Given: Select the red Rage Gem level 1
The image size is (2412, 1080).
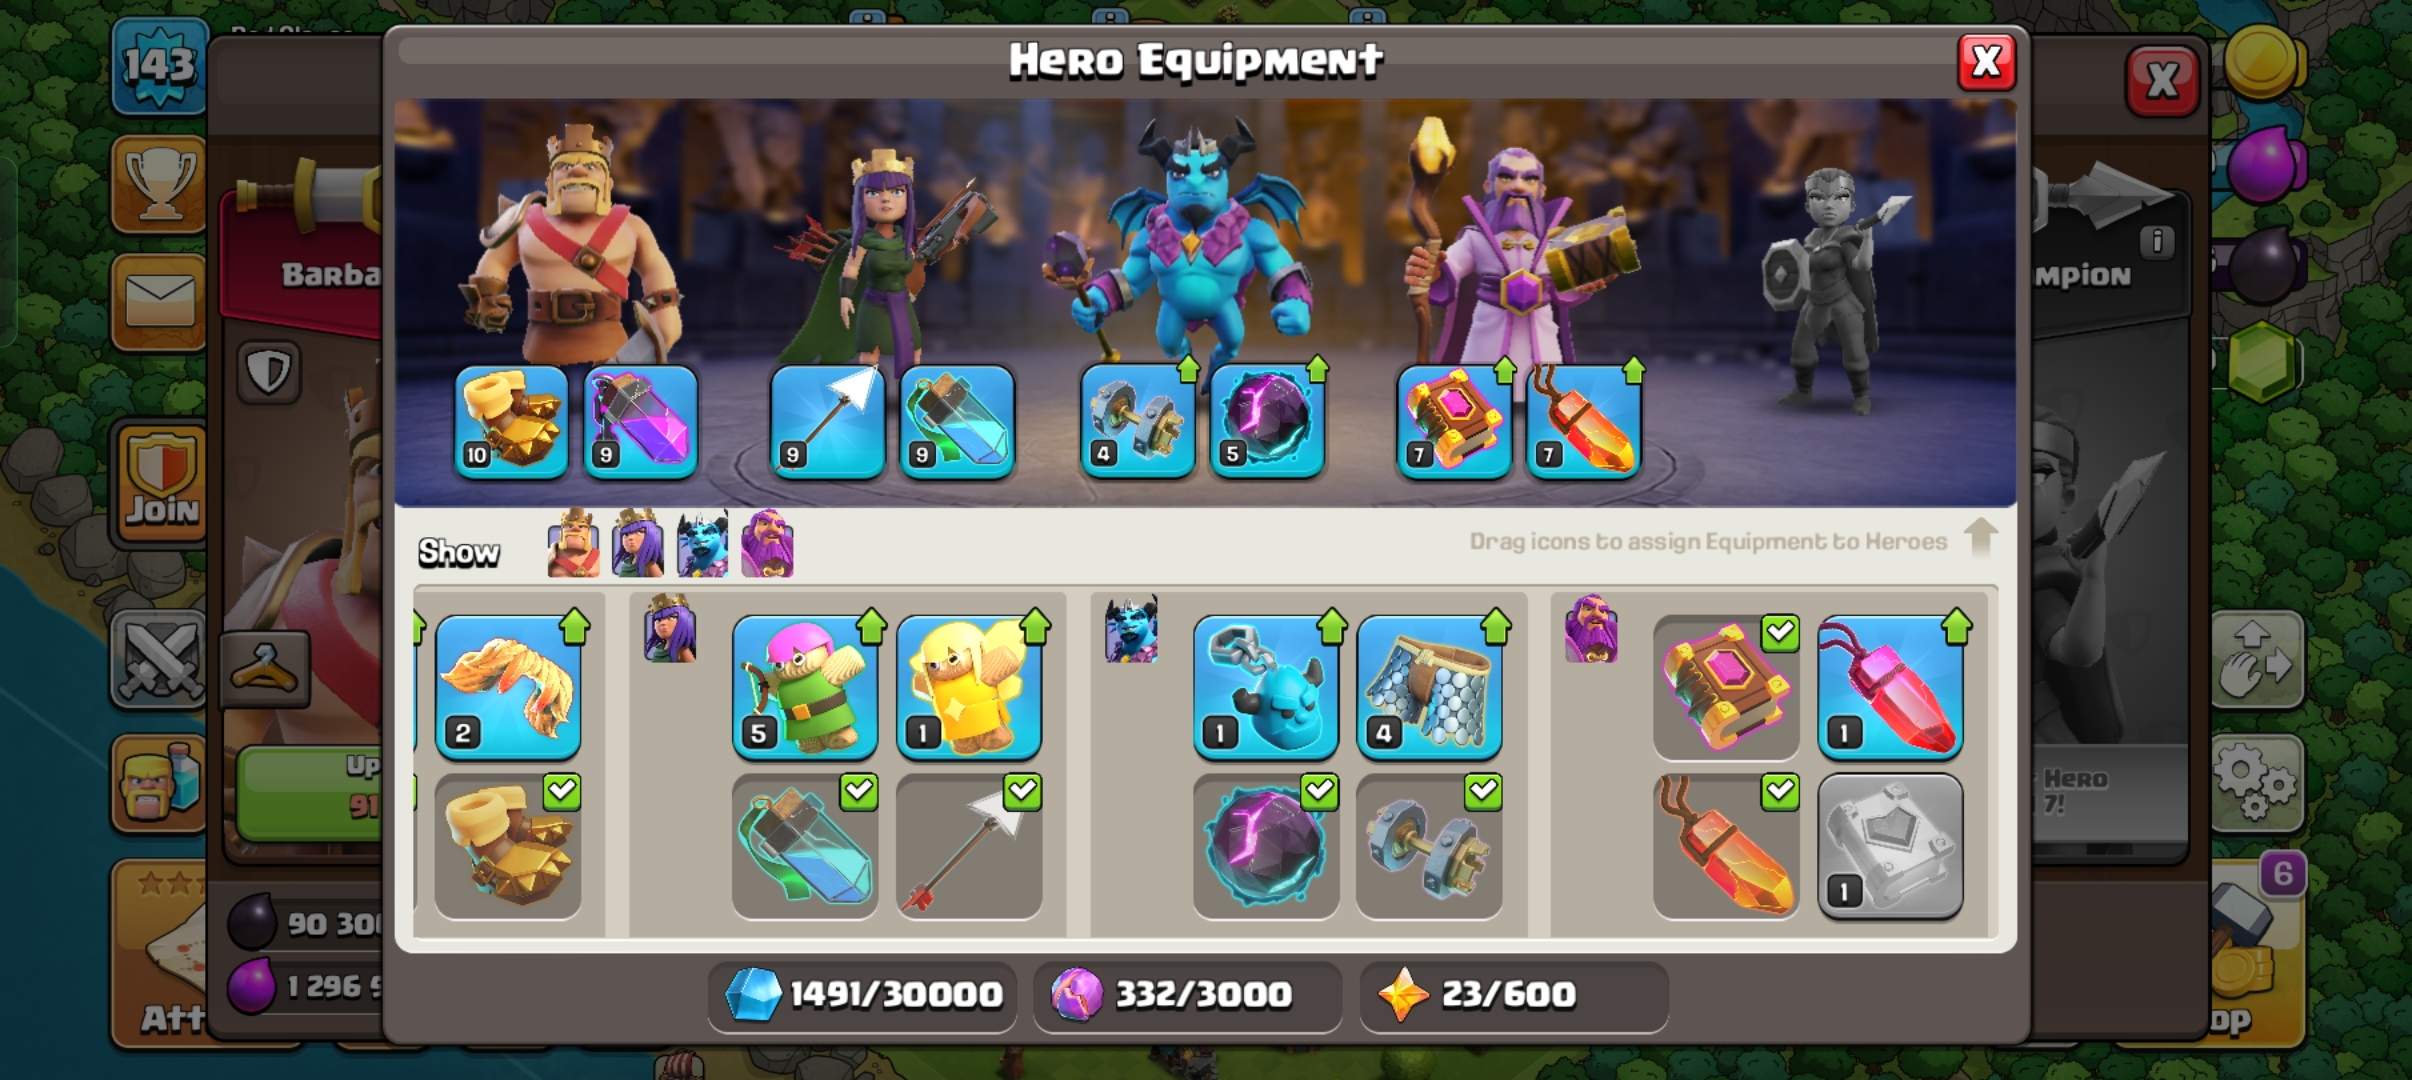Looking at the screenshot, I should pyautogui.click(x=1890, y=688).
